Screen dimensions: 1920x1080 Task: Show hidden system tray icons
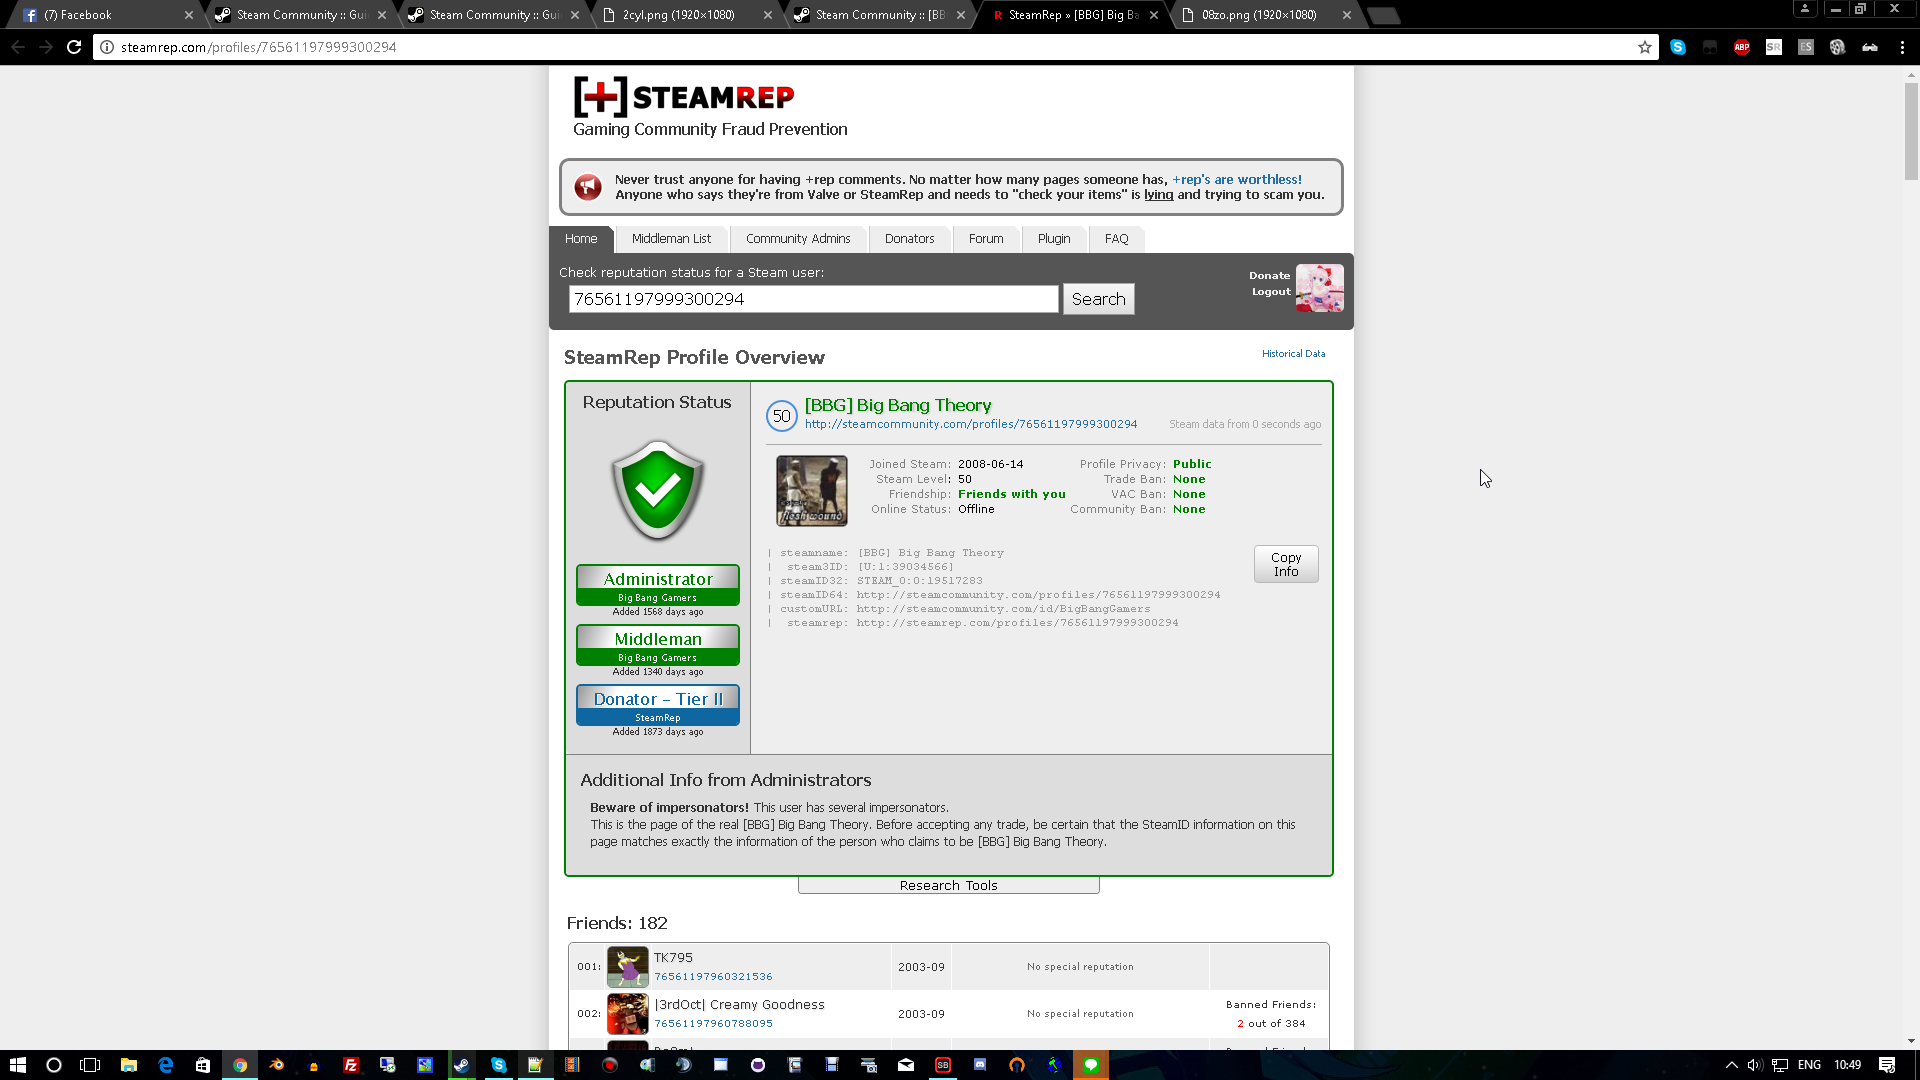click(1732, 1065)
